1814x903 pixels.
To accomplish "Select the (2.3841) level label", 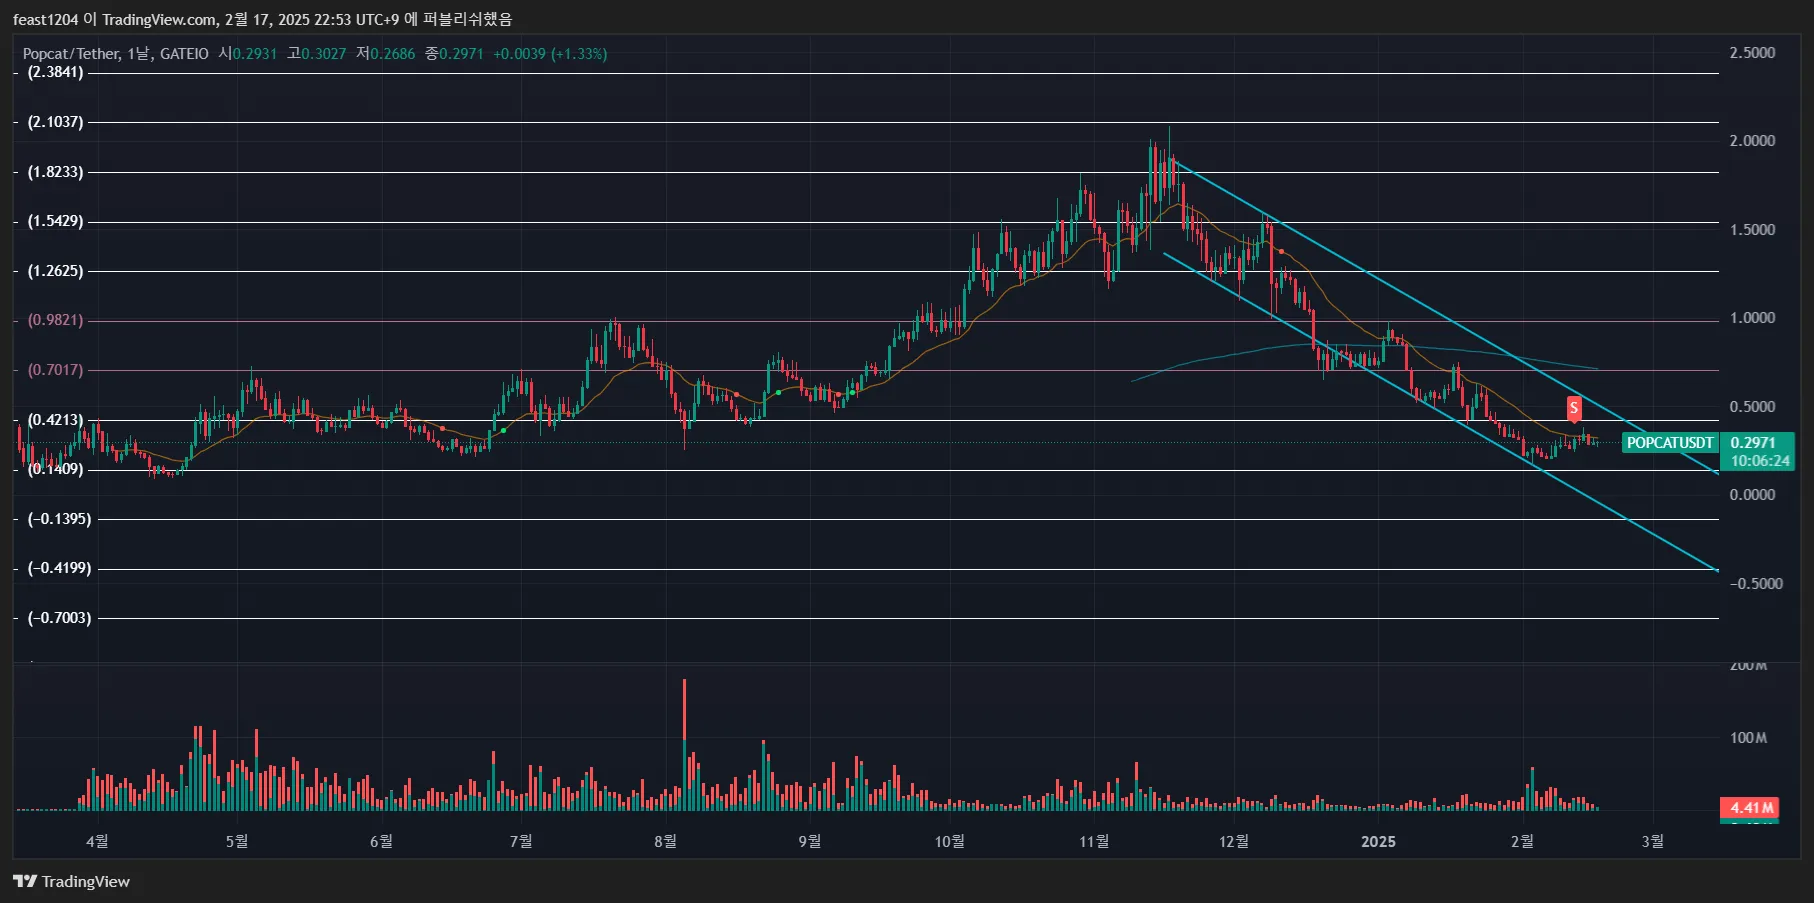I will point(55,72).
